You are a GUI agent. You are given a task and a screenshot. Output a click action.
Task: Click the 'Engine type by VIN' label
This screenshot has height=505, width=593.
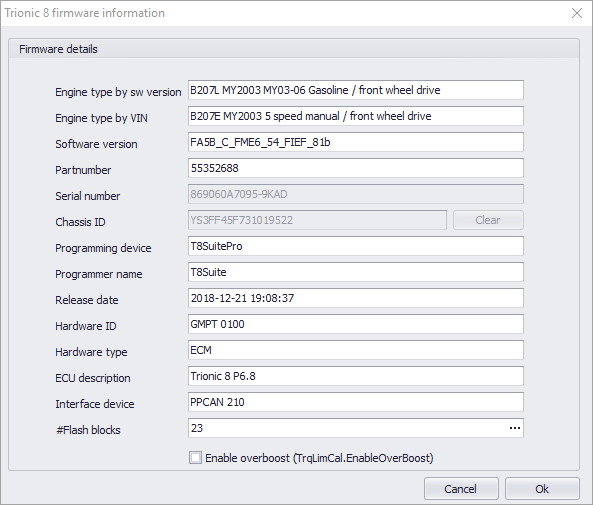101,118
